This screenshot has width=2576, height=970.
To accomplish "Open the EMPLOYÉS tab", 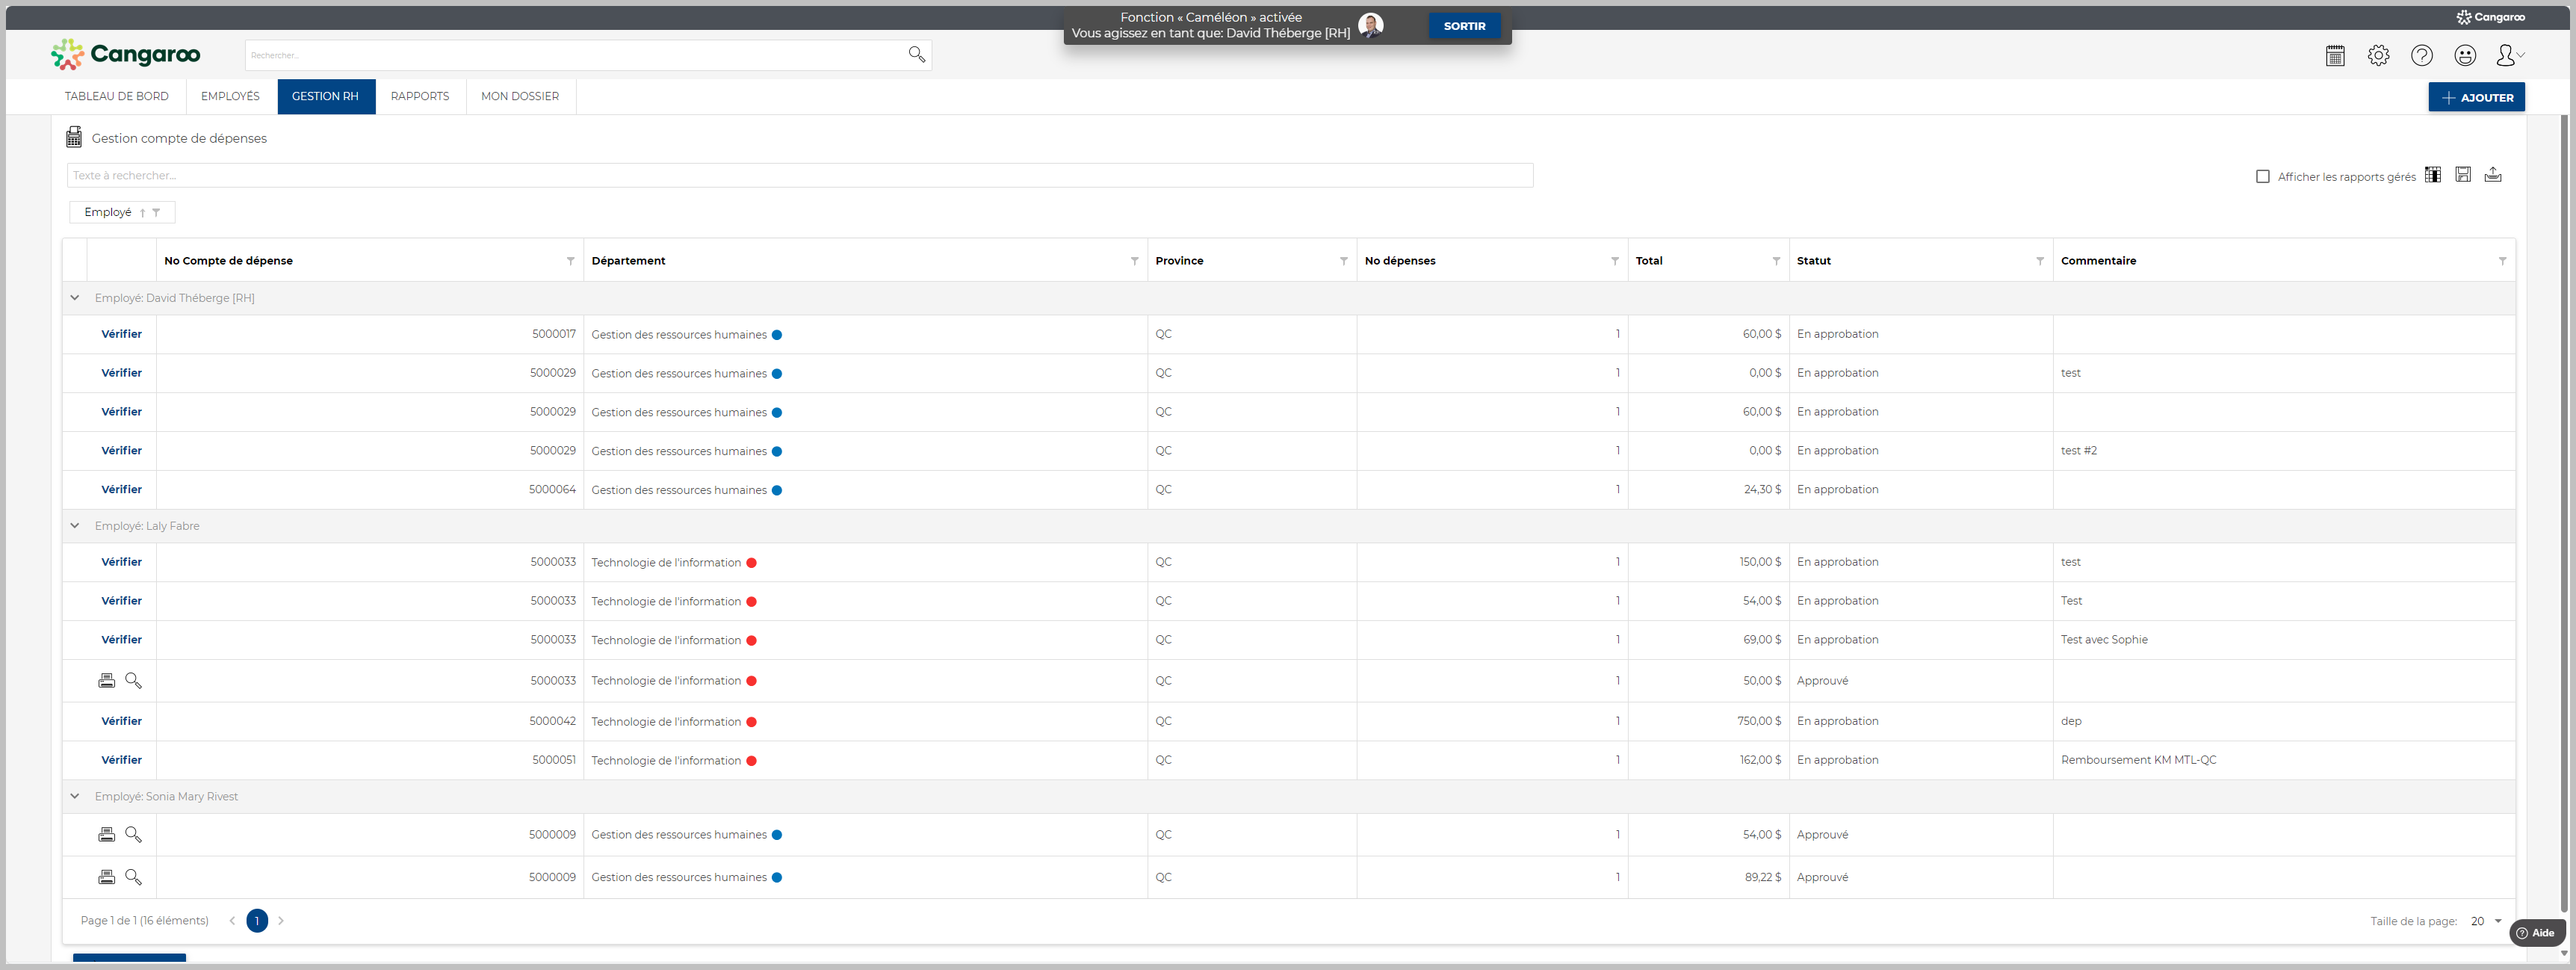I will pyautogui.click(x=230, y=97).
